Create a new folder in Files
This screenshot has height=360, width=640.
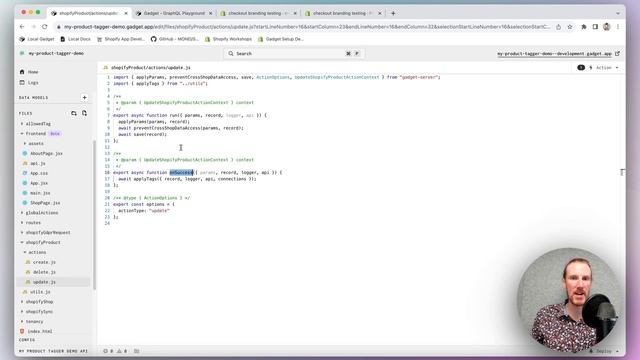(x=74, y=113)
